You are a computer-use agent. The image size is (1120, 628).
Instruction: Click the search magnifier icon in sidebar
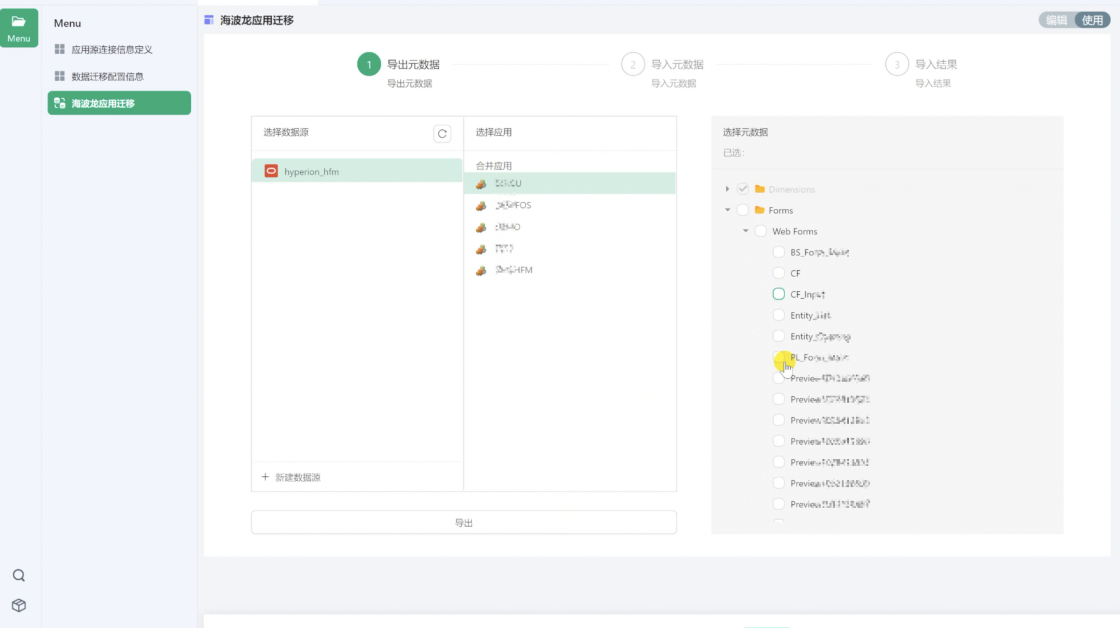(x=19, y=575)
